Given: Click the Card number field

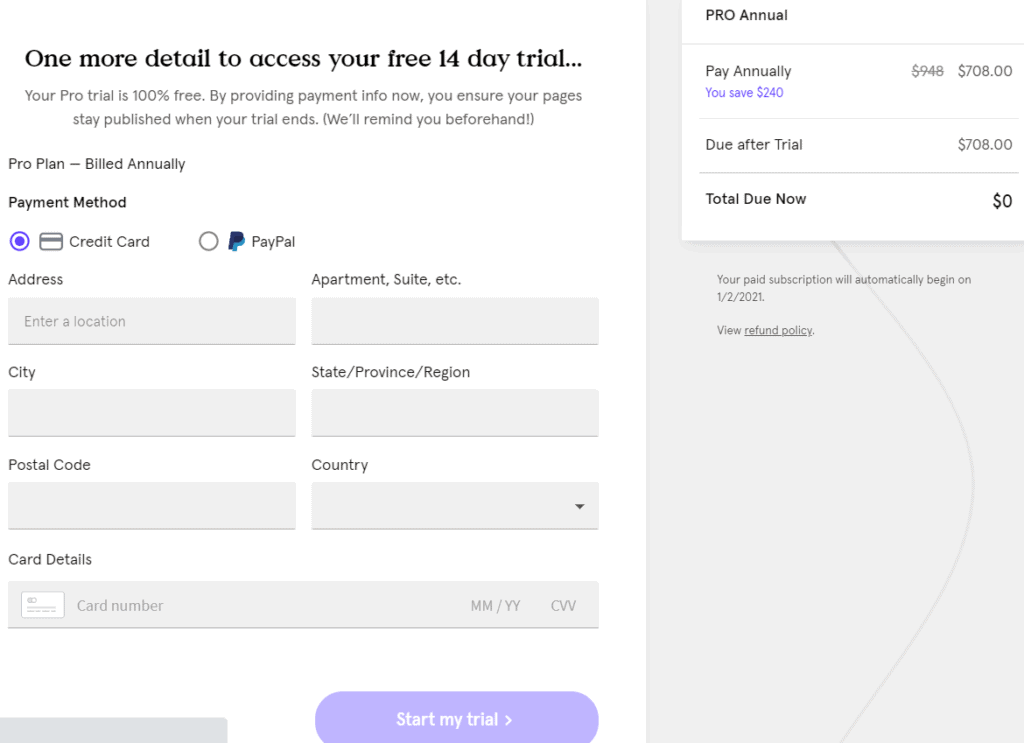Looking at the screenshot, I should pyautogui.click(x=261, y=606).
